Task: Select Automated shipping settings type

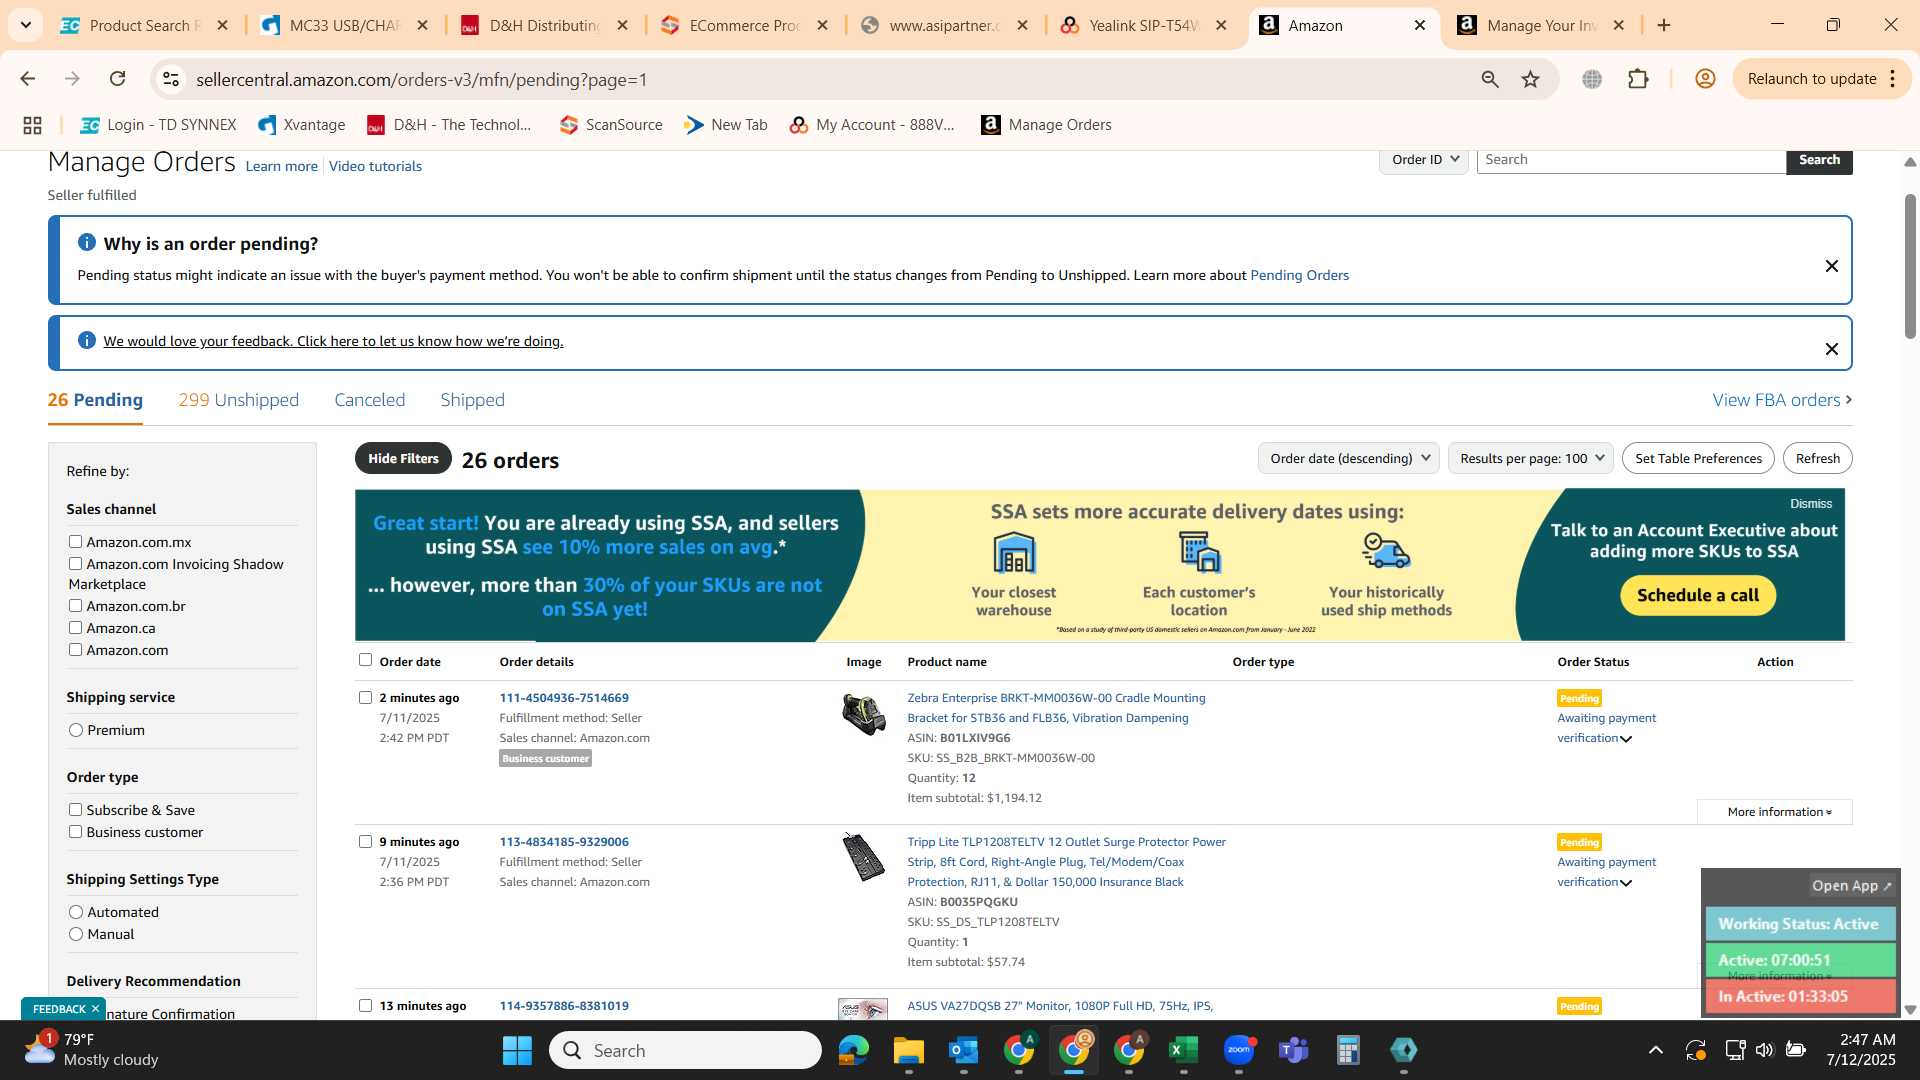Action: click(x=75, y=912)
